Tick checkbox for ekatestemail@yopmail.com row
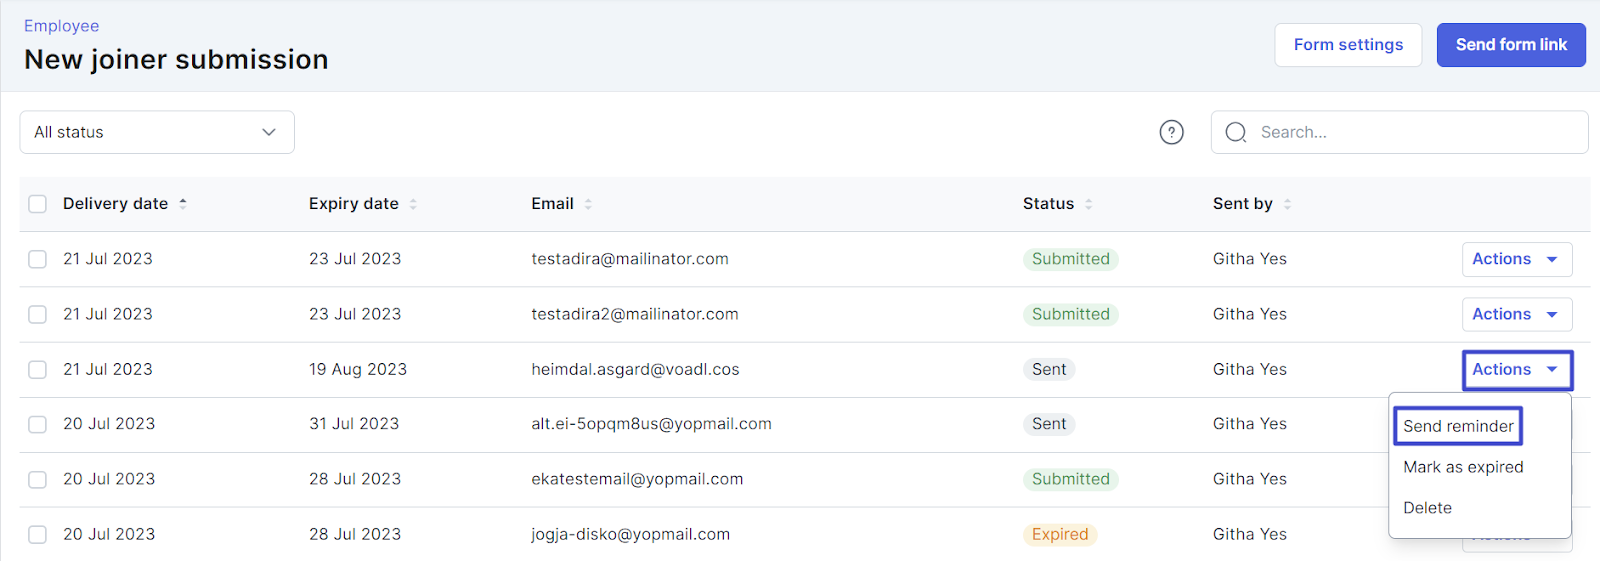This screenshot has width=1600, height=561. pyautogui.click(x=38, y=479)
